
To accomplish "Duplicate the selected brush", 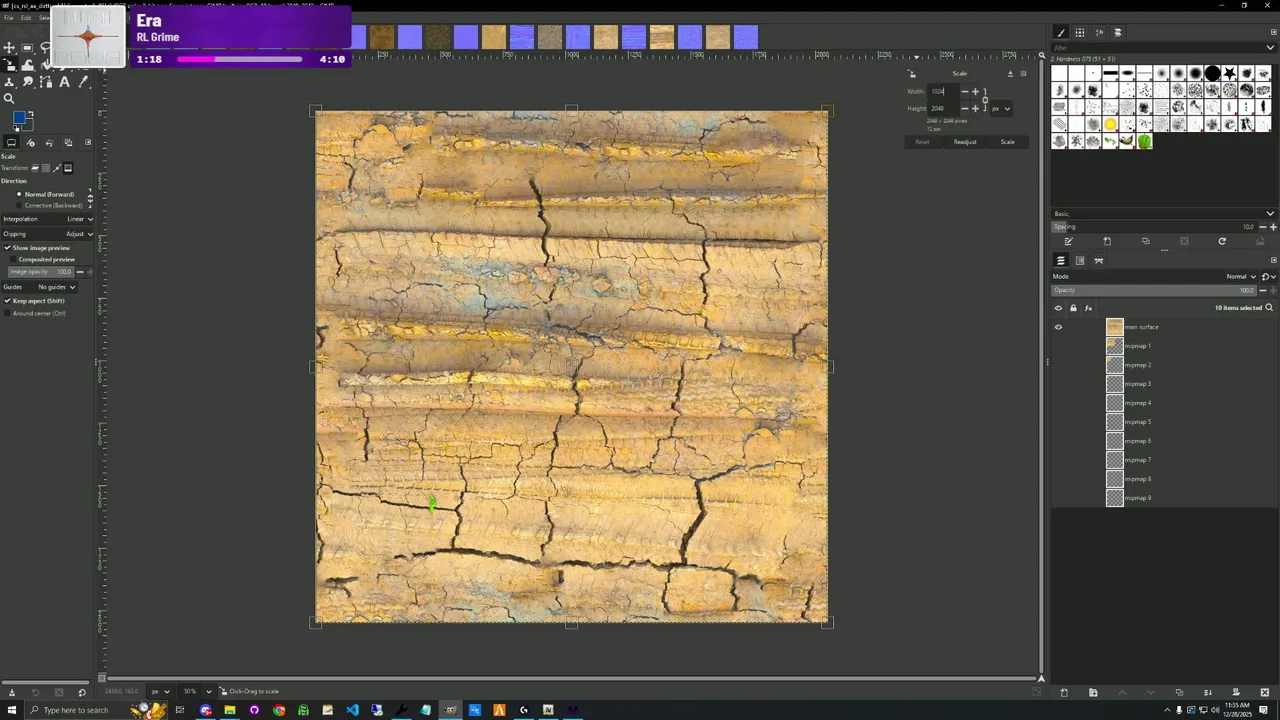I will click(1146, 241).
